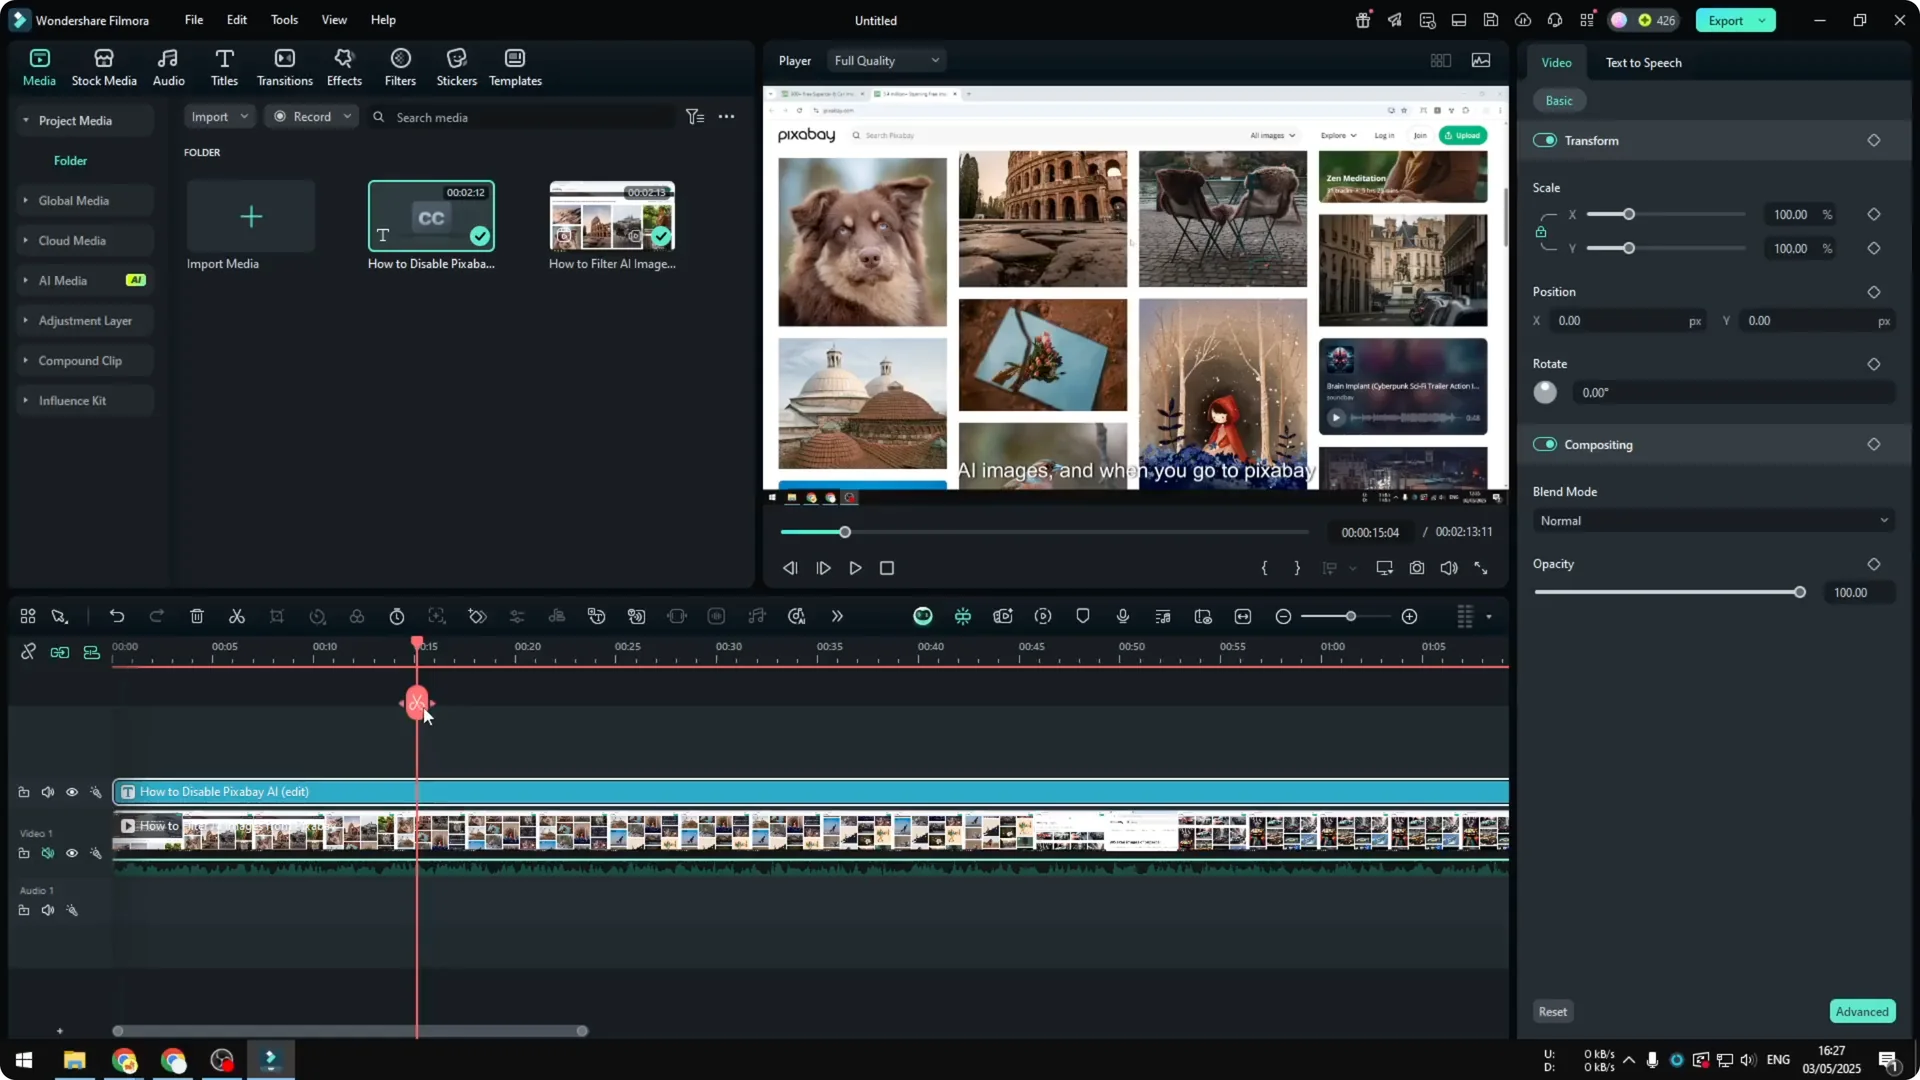Open the Full Quality player dropdown

click(x=886, y=60)
